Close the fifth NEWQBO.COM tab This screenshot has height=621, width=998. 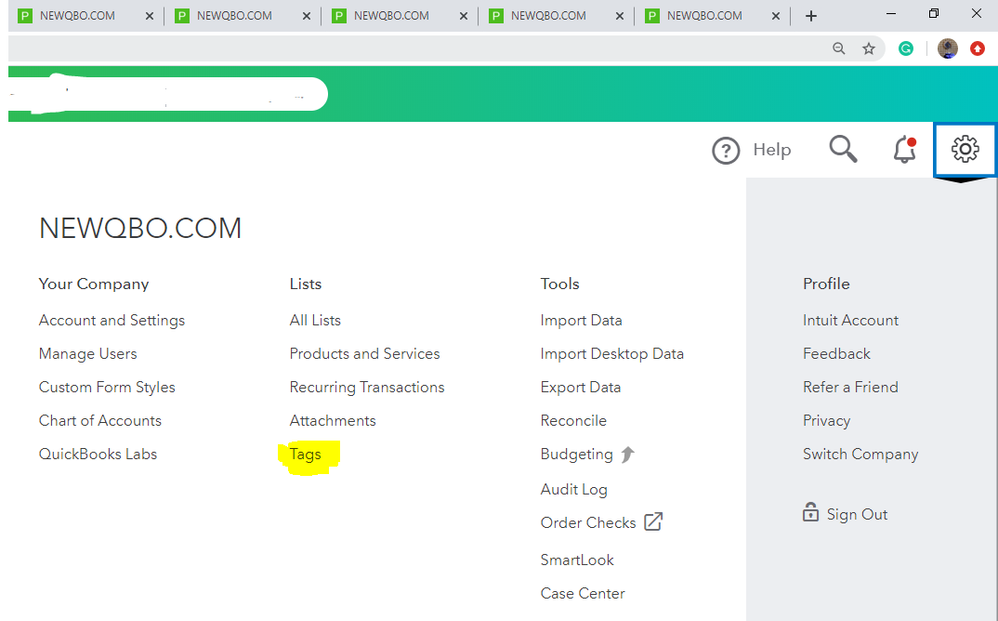776,16
